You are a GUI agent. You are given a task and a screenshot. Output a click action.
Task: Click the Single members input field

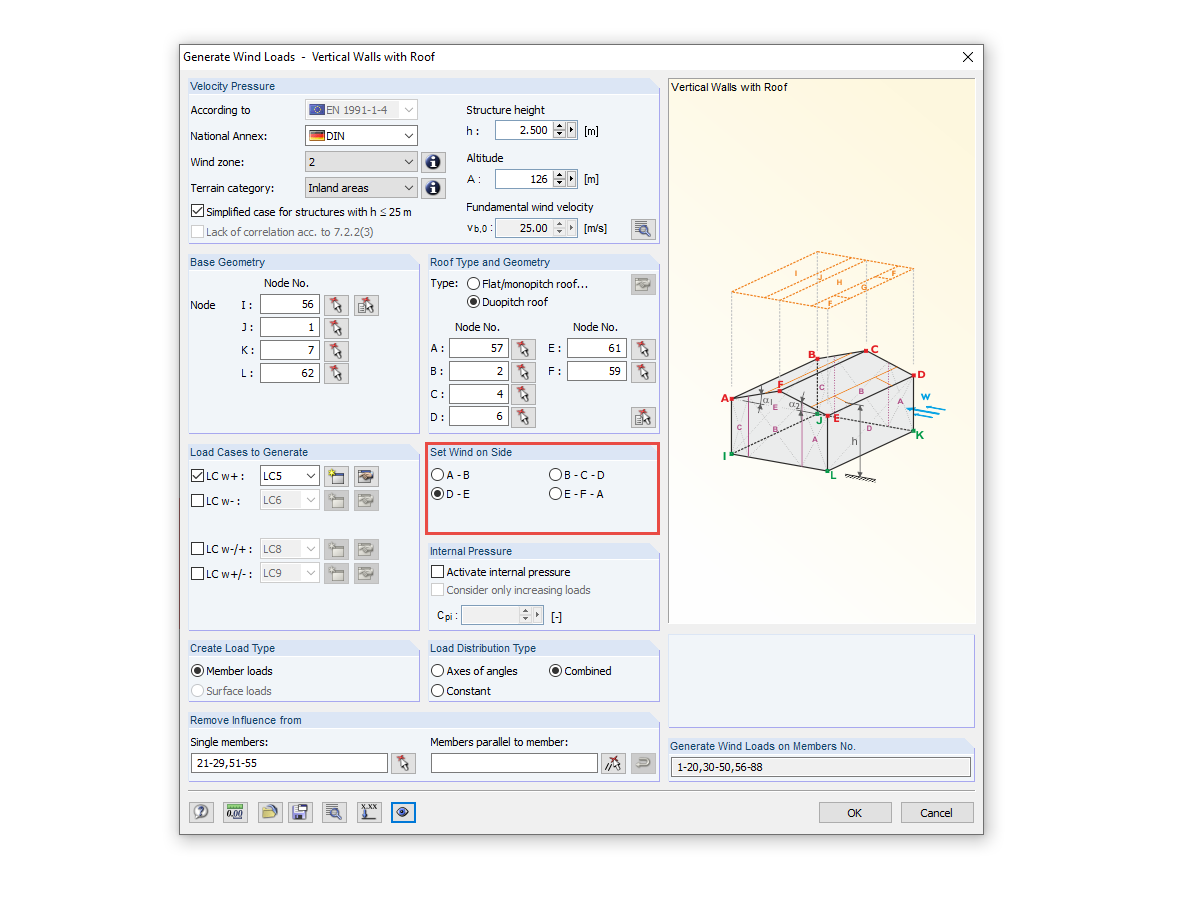289,763
